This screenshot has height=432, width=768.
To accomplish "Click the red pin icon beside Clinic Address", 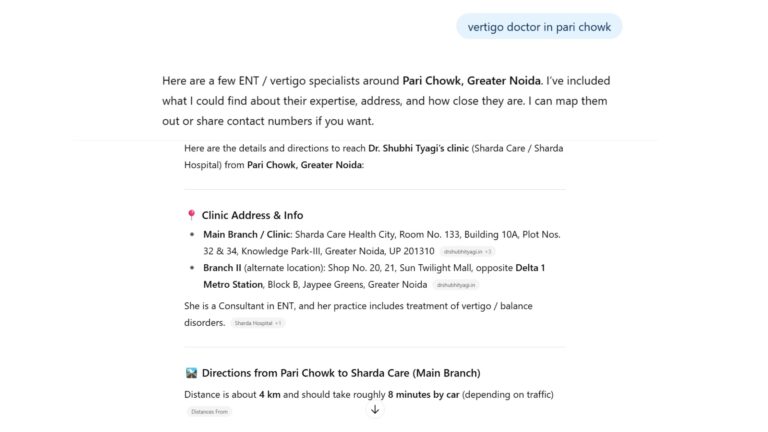I will (x=191, y=215).
